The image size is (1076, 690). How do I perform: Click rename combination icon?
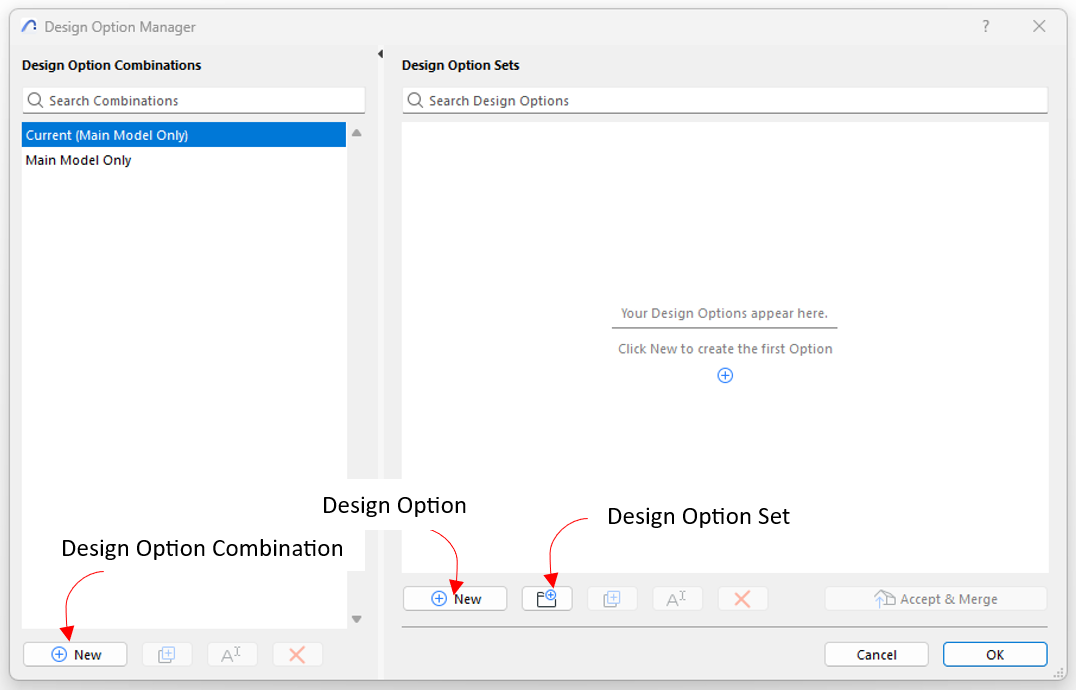point(232,654)
